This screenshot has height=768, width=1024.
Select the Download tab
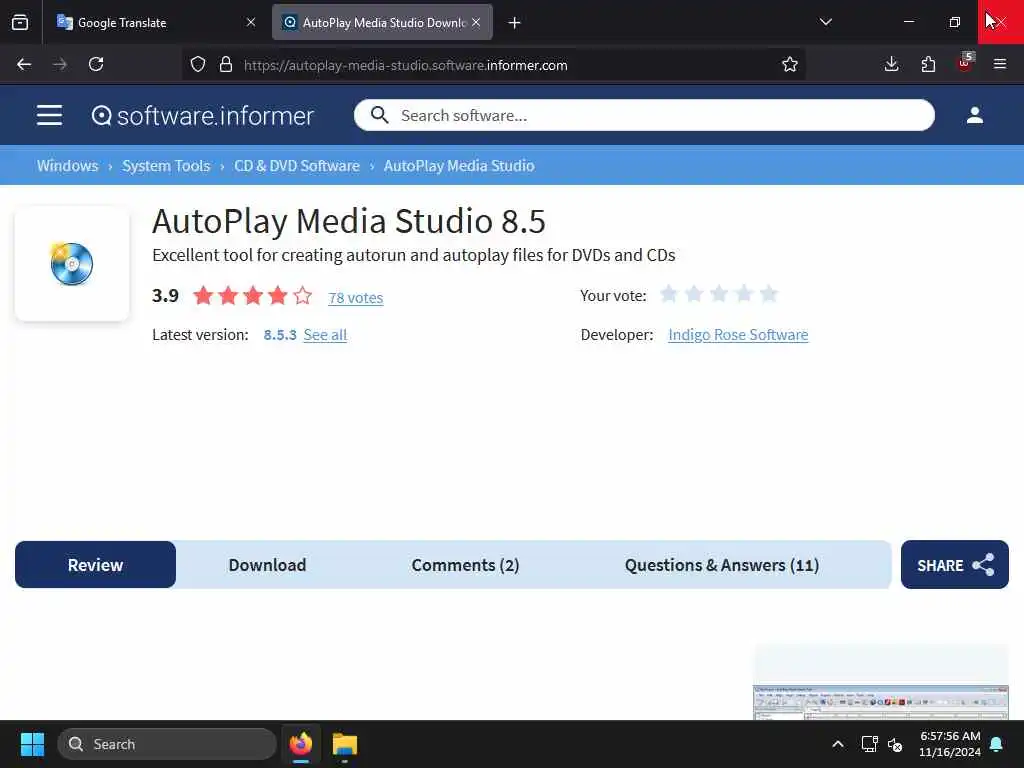267,565
